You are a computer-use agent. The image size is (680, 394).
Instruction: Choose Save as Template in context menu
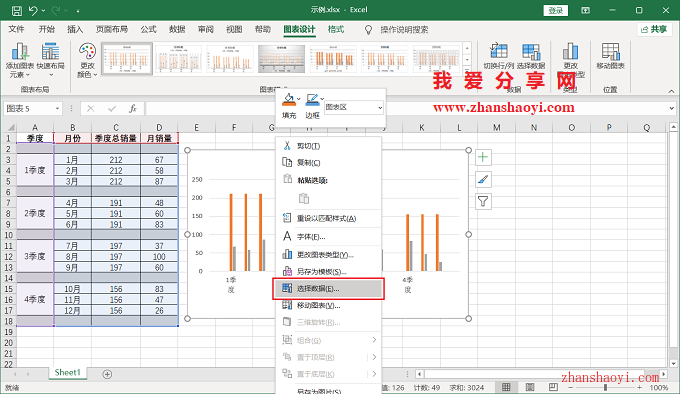point(328,272)
